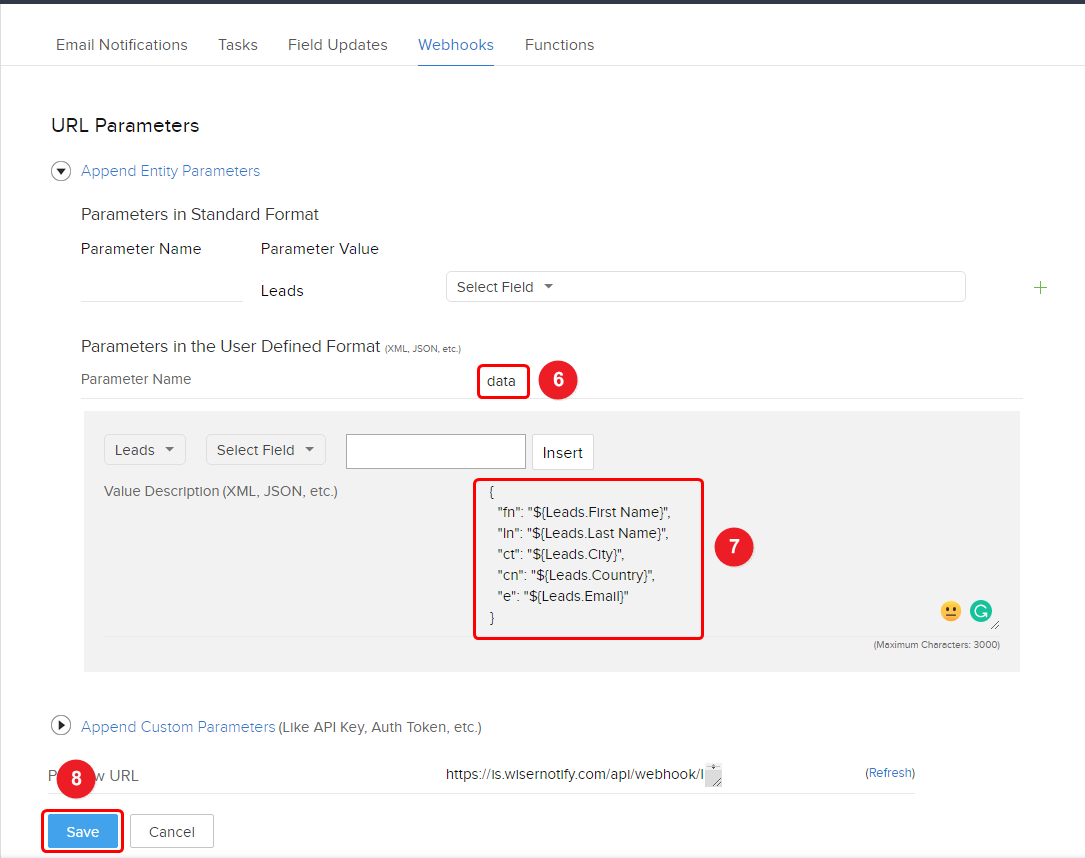Click the Refresh link for the preview URL
The height and width of the screenshot is (858, 1085).
coord(889,773)
